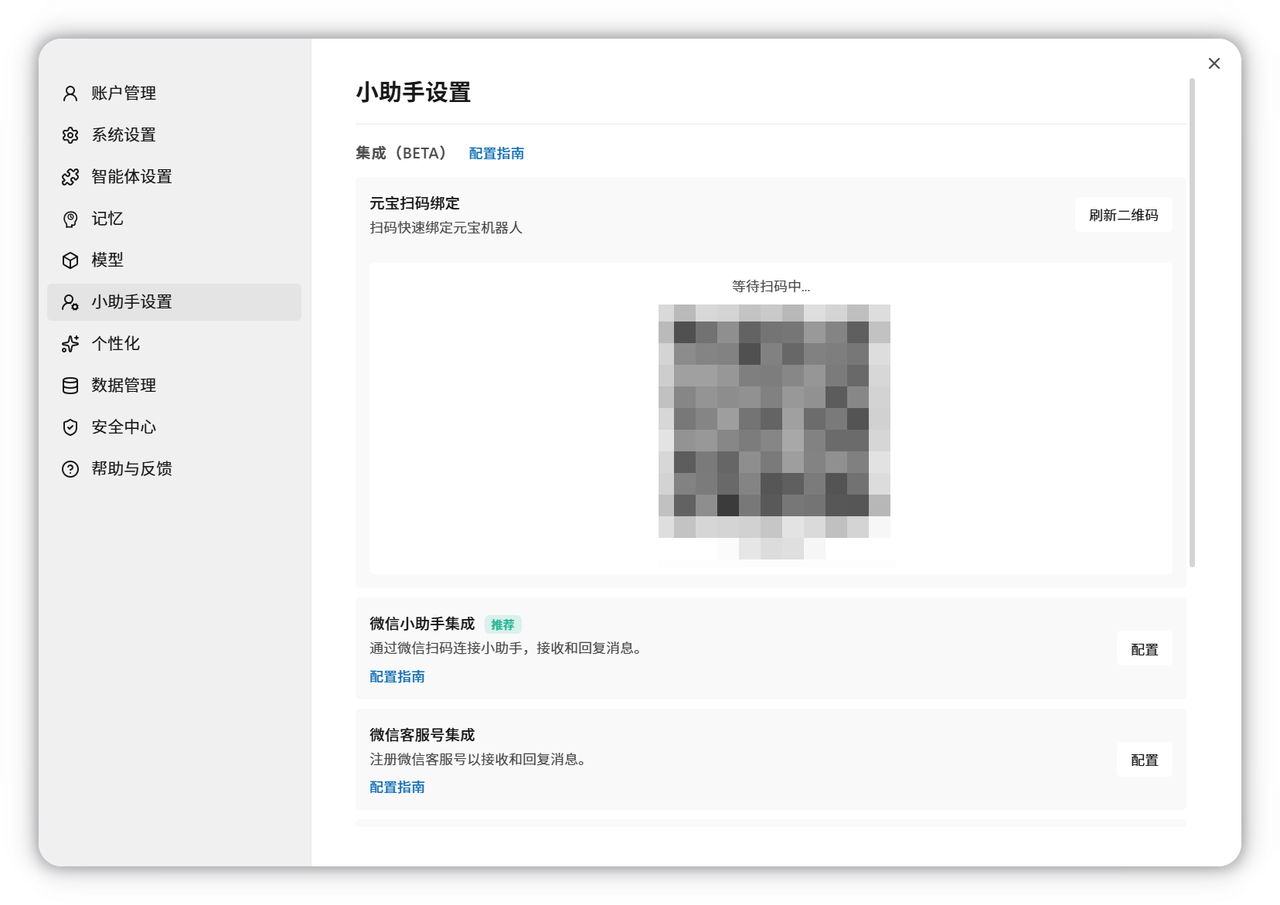Click 配置 for 微信客服号集成

pyautogui.click(x=1144, y=760)
